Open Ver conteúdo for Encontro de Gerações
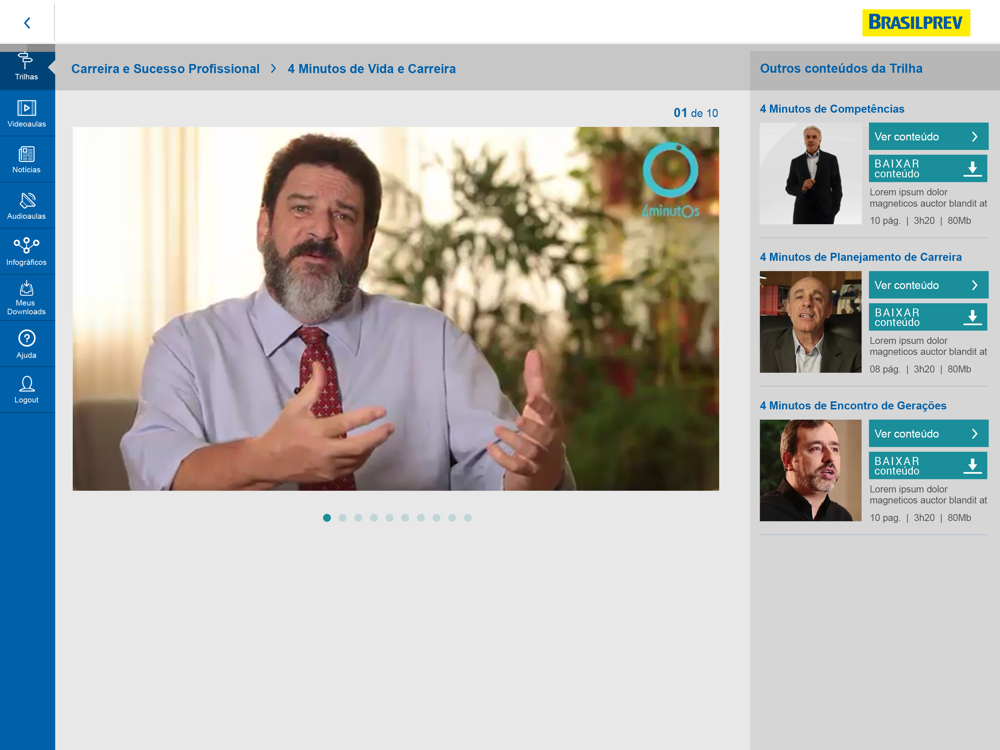 (x=928, y=434)
